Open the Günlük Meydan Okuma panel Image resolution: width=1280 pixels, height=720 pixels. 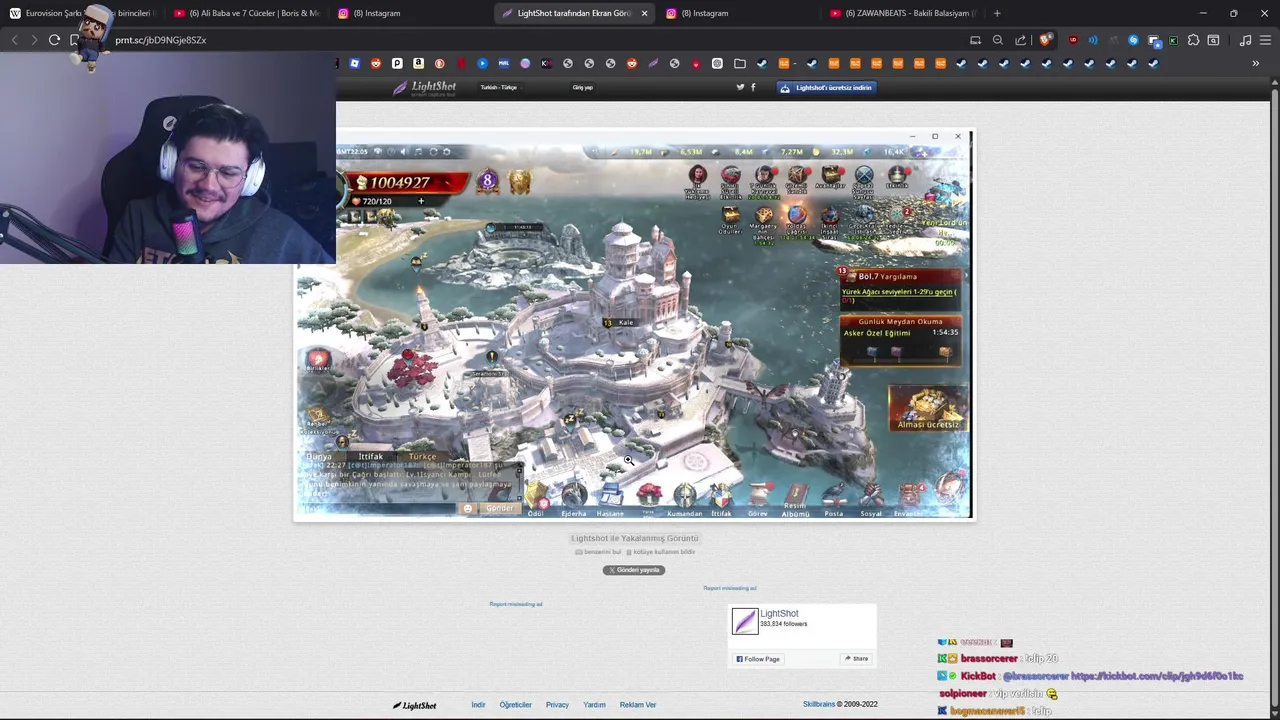[900, 340]
